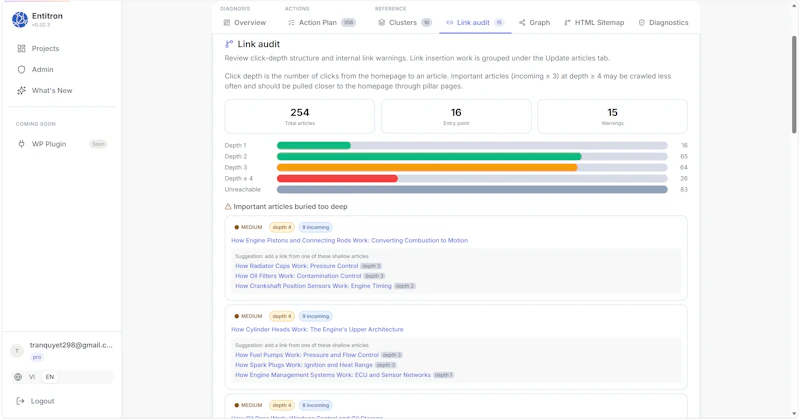Open the Diagnostics tab
The width and height of the screenshot is (800, 420).
pyautogui.click(x=663, y=22)
